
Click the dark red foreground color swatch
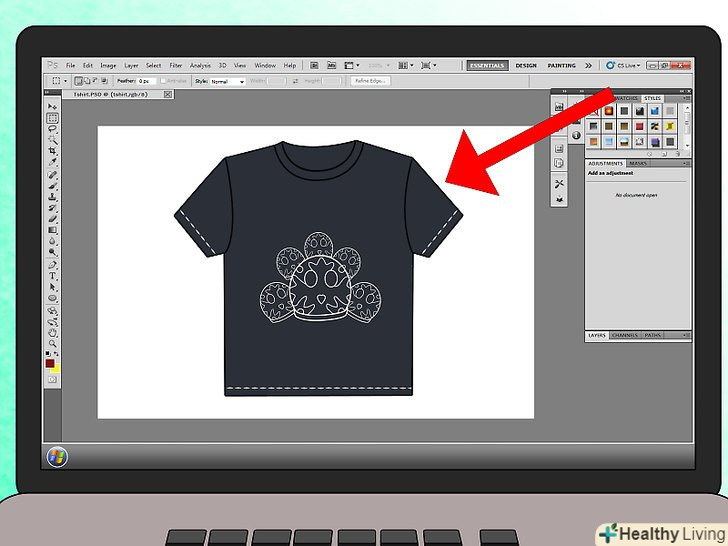pos(50,364)
